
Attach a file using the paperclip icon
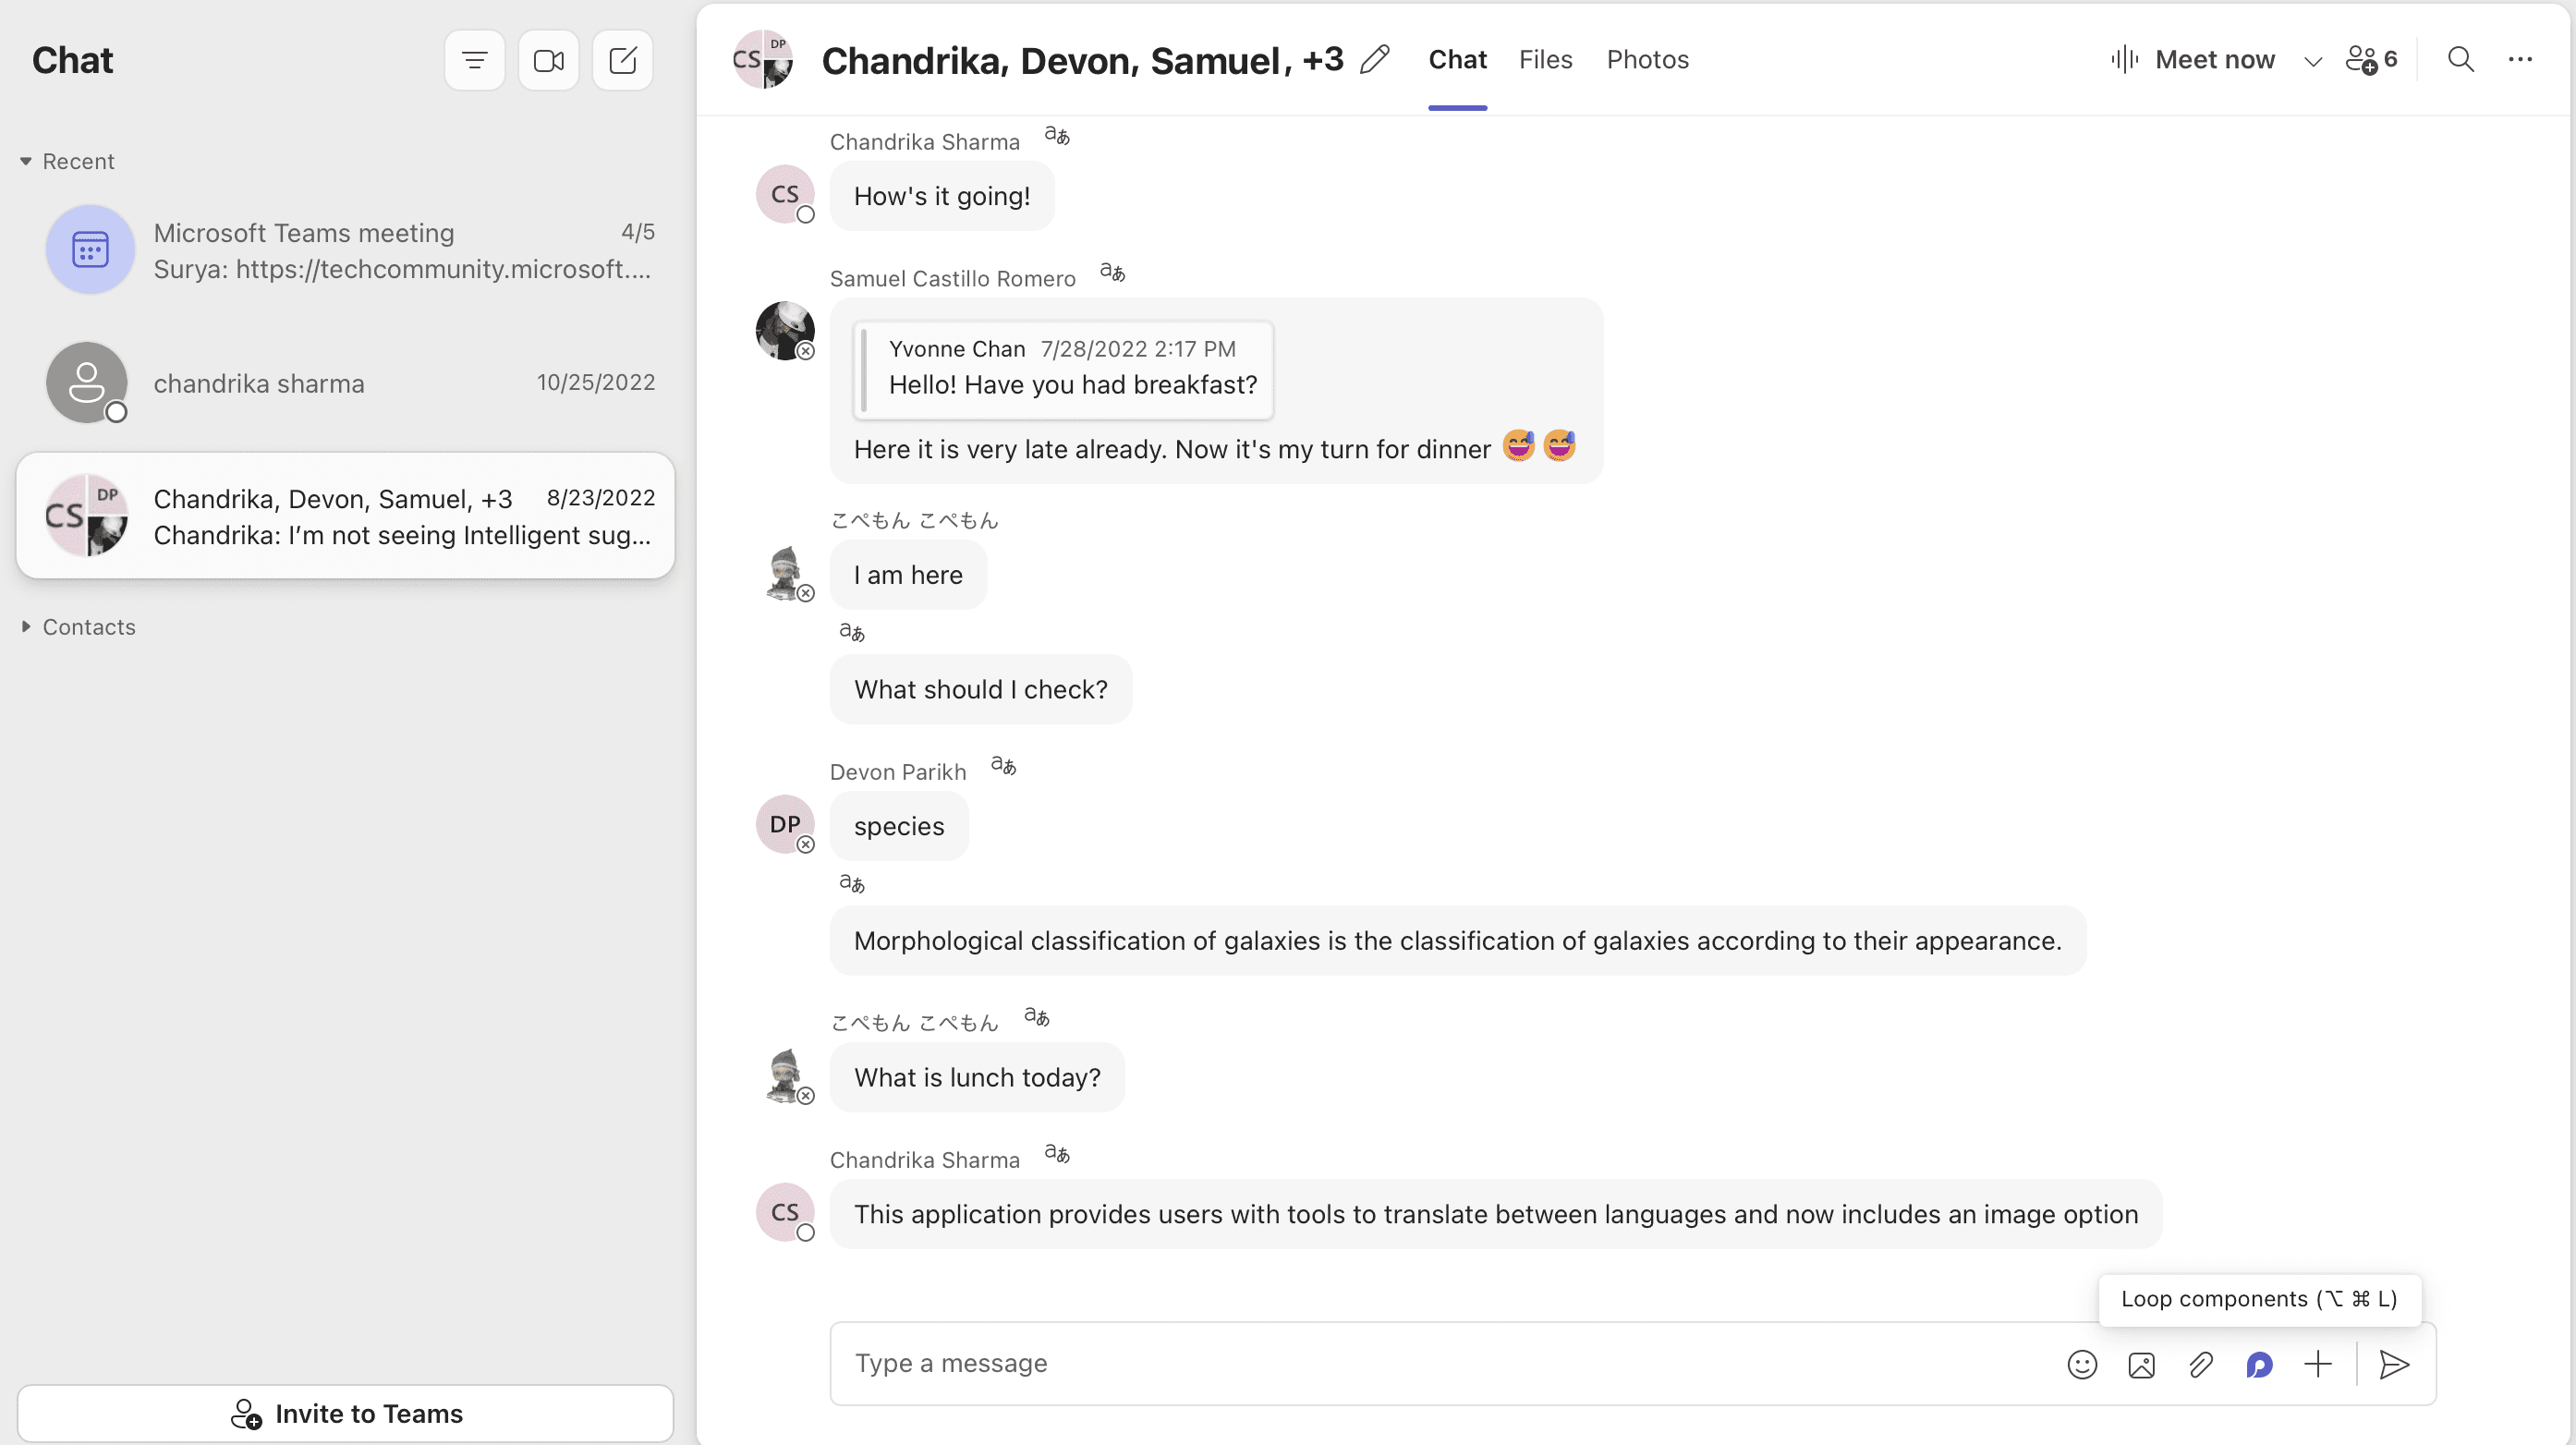coord(2200,1365)
